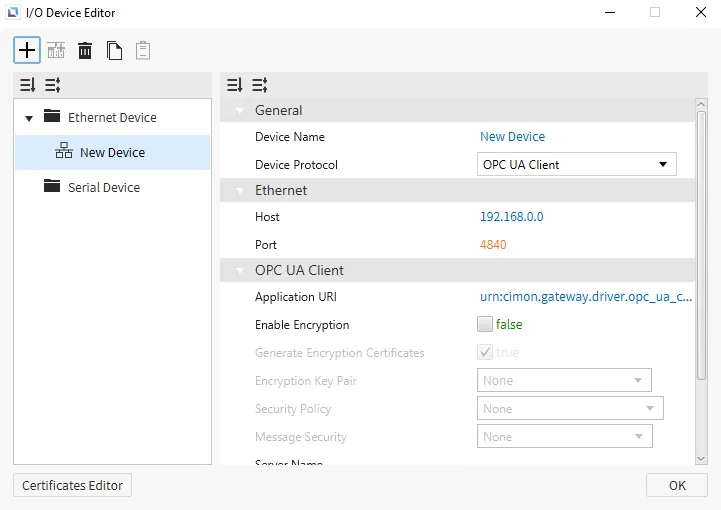
Task: Click the Copy device icon
Action: pos(114,50)
